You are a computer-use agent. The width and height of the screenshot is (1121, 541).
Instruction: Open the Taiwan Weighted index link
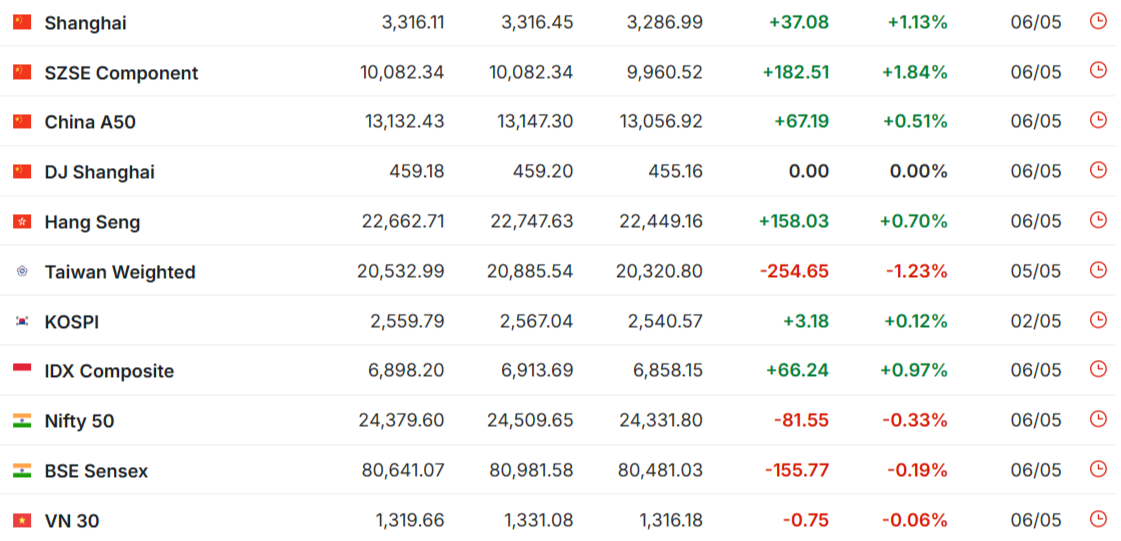[x=120, y=272]
